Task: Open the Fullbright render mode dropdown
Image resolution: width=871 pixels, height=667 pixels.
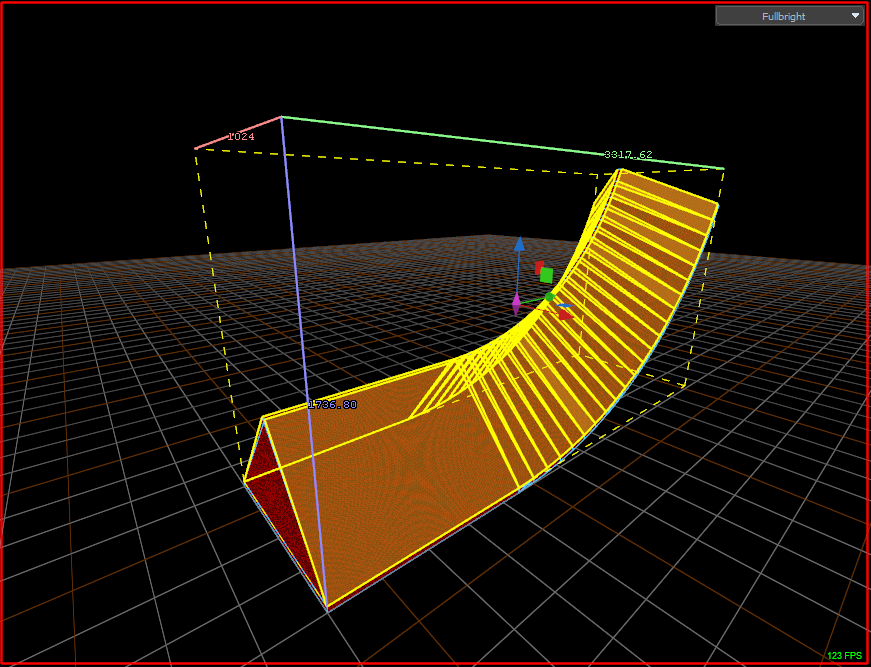Action: 789,16
